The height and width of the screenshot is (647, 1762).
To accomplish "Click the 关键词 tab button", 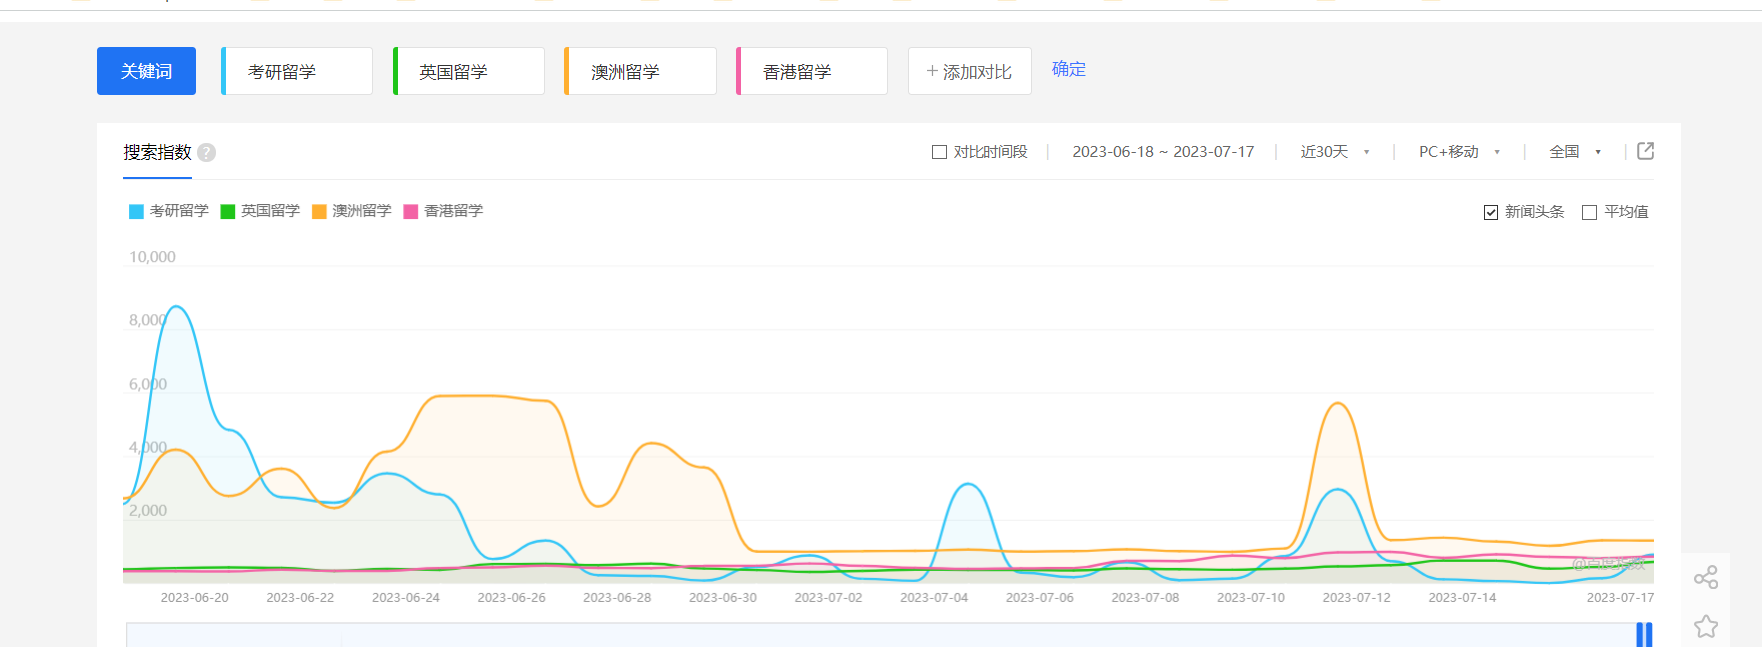I will coord(146,71).
